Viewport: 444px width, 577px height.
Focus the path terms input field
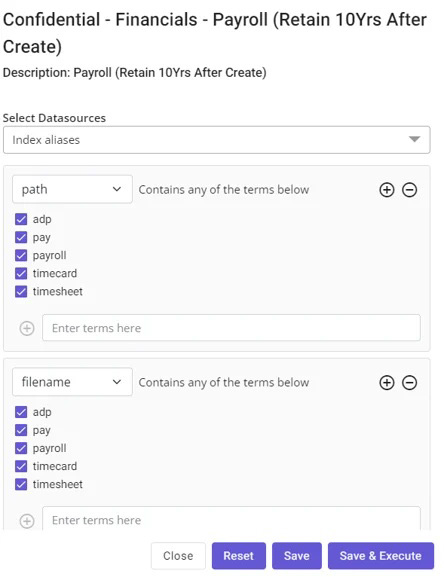coord(231,328)
